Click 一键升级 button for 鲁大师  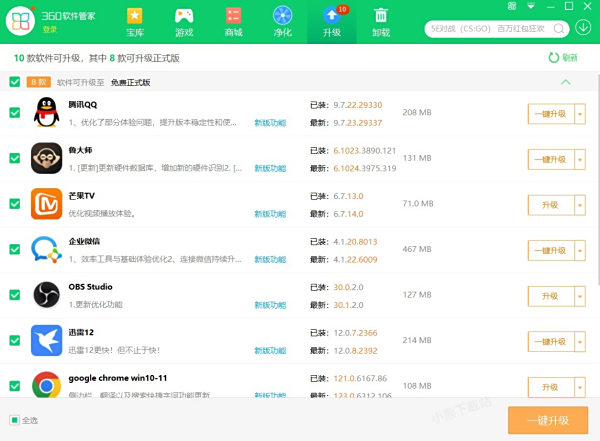551,159
